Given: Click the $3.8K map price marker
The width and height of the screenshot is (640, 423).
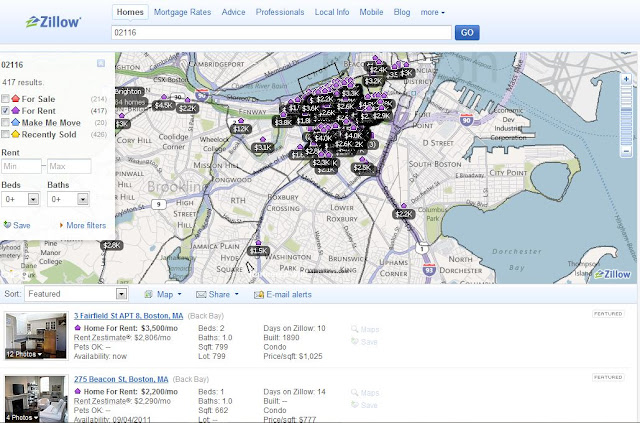Looking at the screenshot, I should pyautogui.click(x=283, y=122).
